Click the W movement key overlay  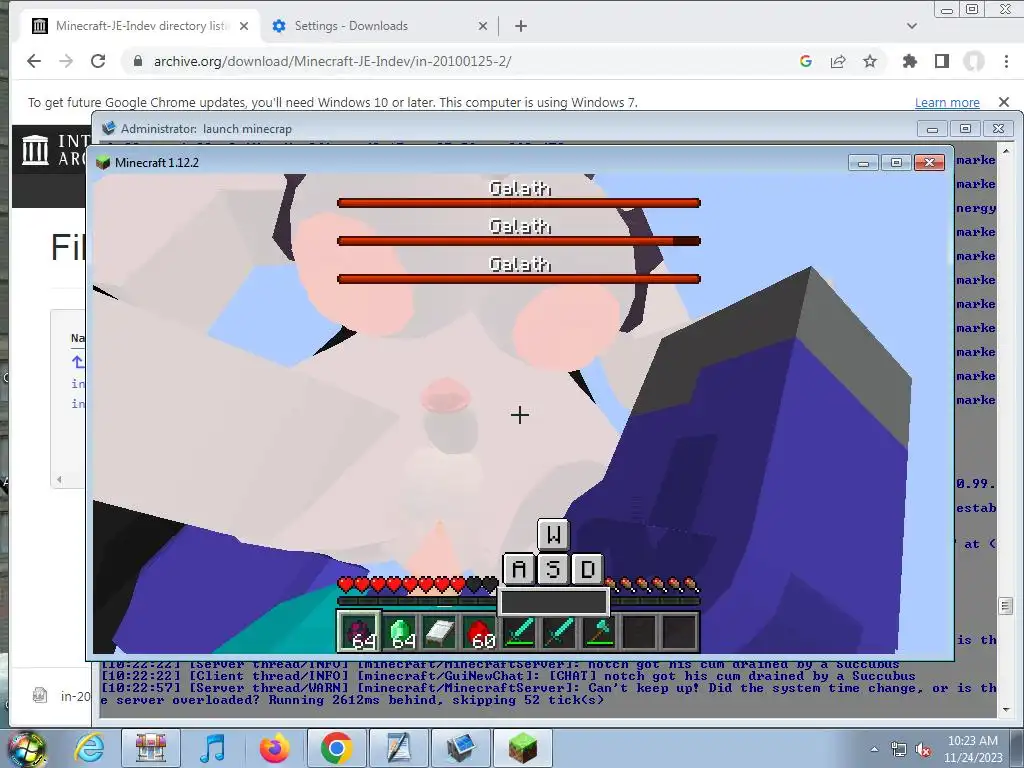tap(553, 535)
